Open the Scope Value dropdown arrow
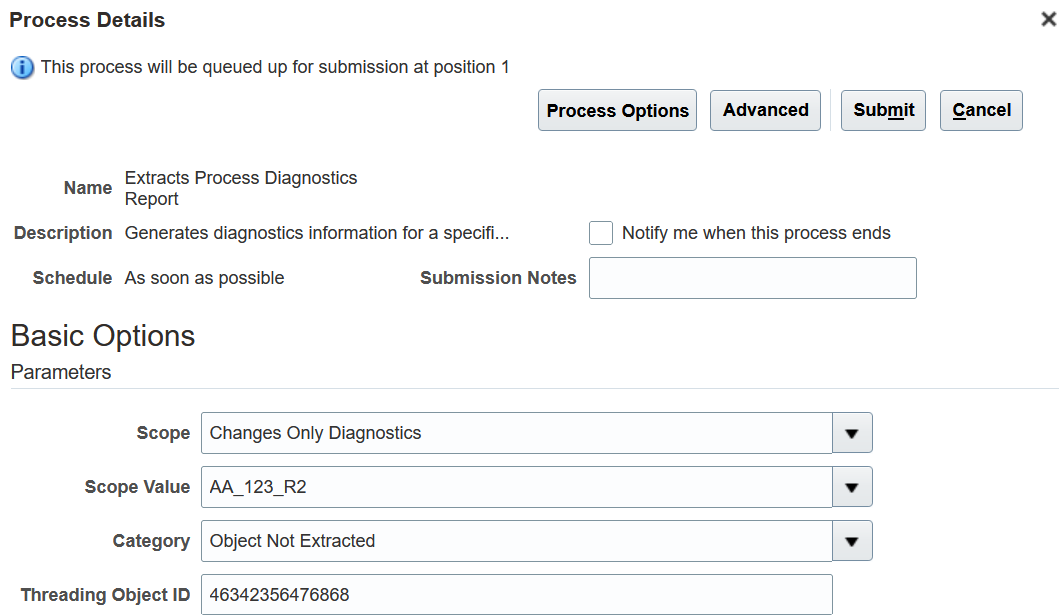The image size is (1059, 616). click(x=852, y=487)
